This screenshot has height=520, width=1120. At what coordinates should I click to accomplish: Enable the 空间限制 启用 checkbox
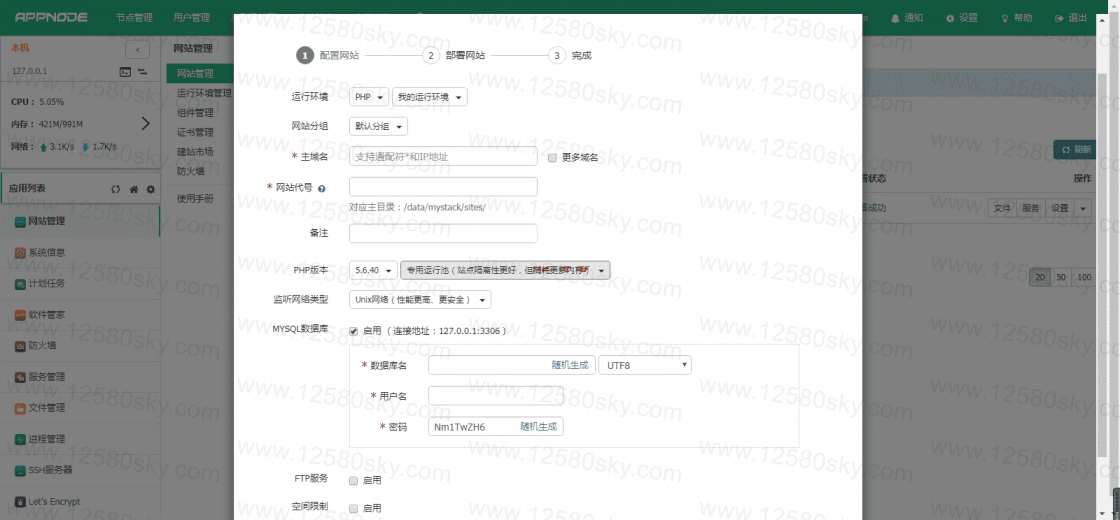click(x=354, y=508)
